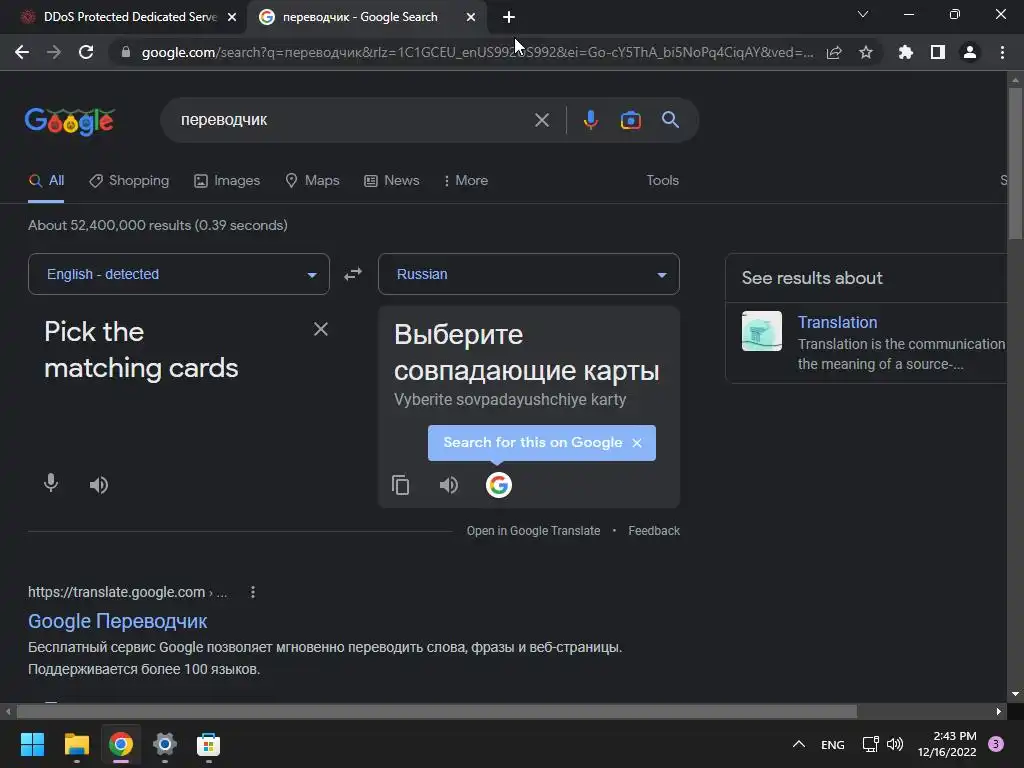Switch to News results
The height and width of the screenshot is (768, 1024).
click(x=391, y=181)
